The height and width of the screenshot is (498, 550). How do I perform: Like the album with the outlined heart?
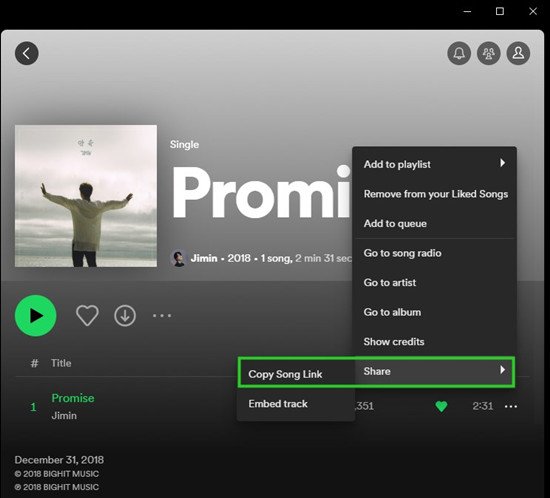coord(87,315)
